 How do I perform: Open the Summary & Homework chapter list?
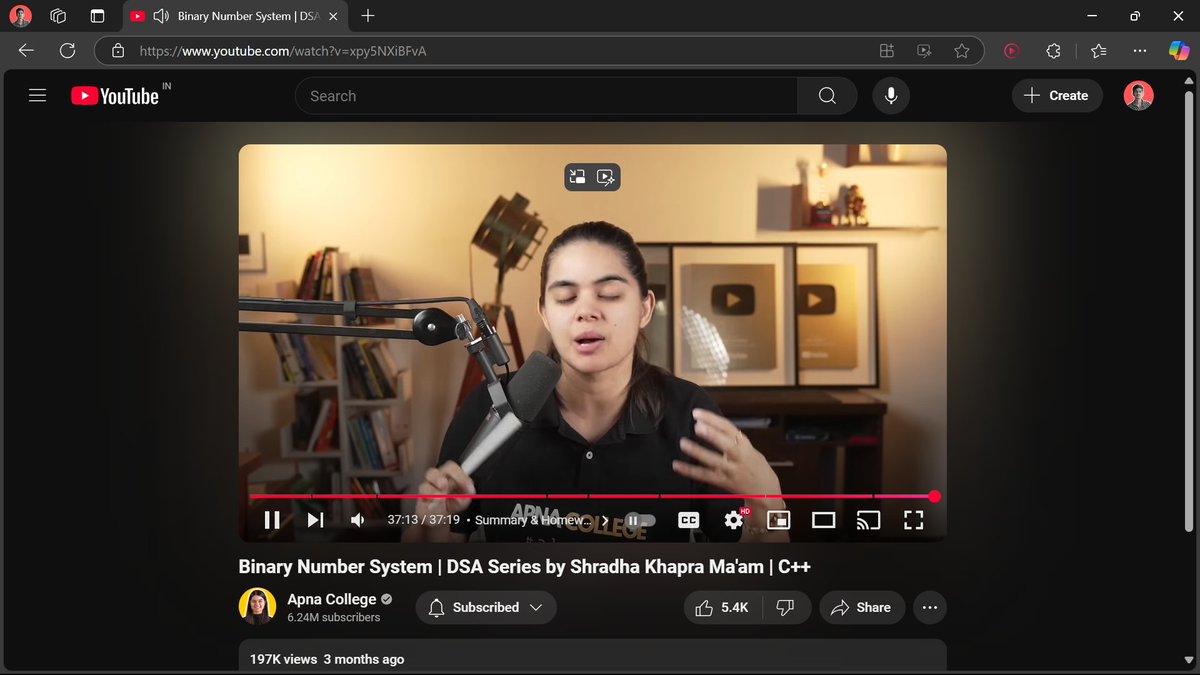[542, 520]
